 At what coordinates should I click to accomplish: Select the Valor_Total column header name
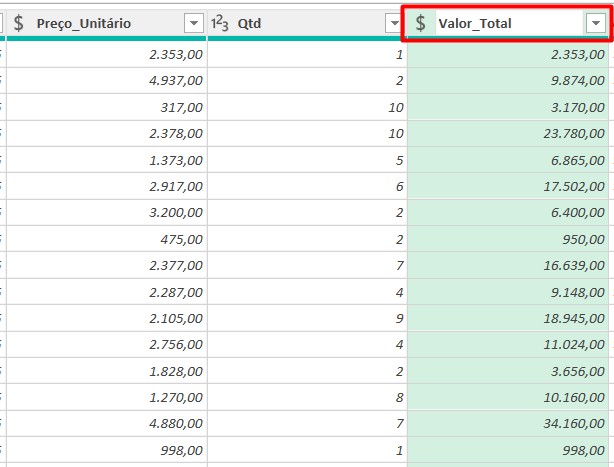475,23
